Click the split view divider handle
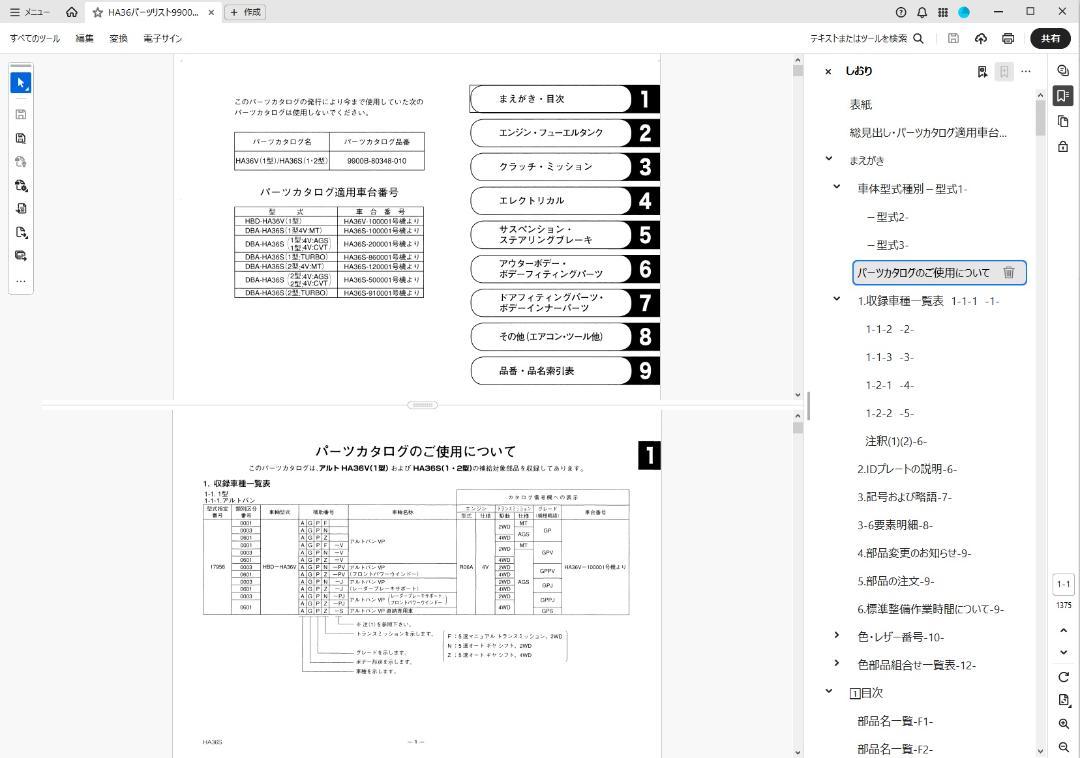 click(x=422, y=405)
